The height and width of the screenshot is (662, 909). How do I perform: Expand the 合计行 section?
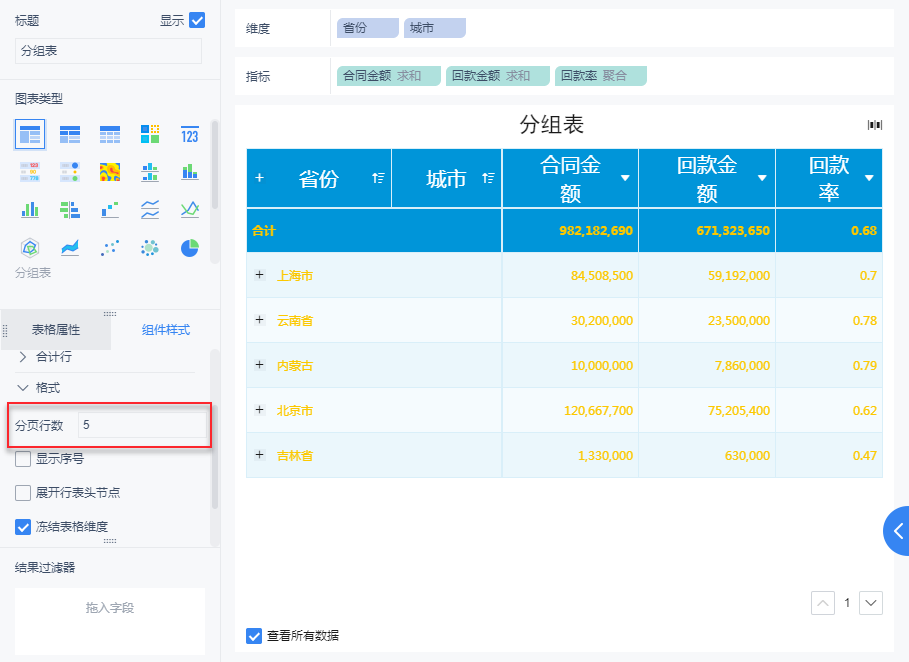[x=23, y=356]
